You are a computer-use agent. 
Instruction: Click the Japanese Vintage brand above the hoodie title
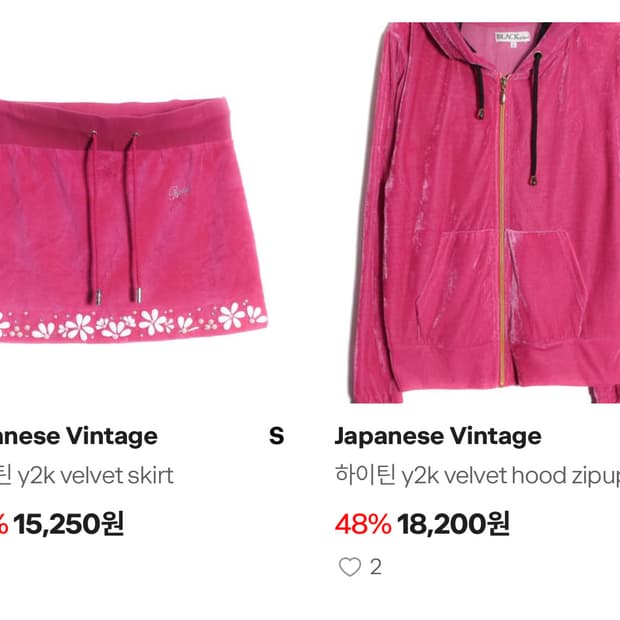pyautogui.click(x=437, y=436)
